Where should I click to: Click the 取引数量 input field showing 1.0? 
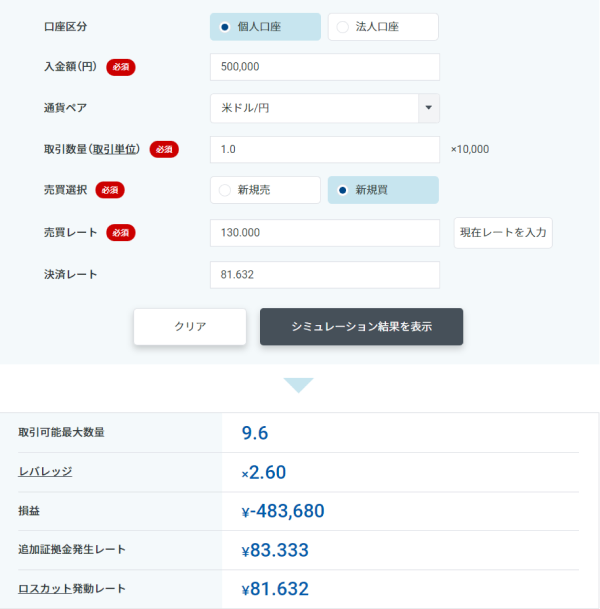click(325, 150)
